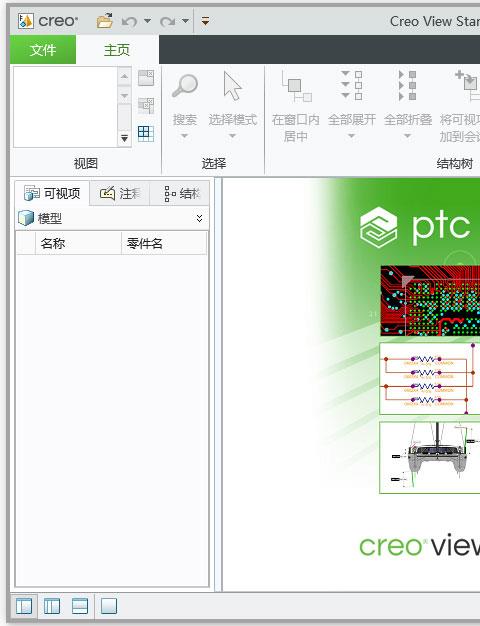Image resolution: width=480 pixels, height=626 pixels.
Task: Click the Redo arrow icon
Action: [x=167, y=21]
